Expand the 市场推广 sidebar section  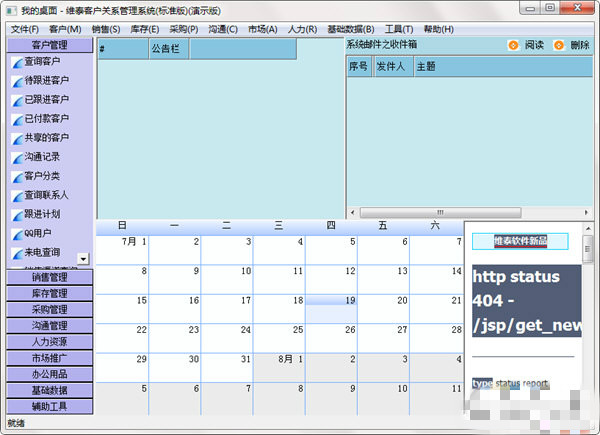[50, 358]
